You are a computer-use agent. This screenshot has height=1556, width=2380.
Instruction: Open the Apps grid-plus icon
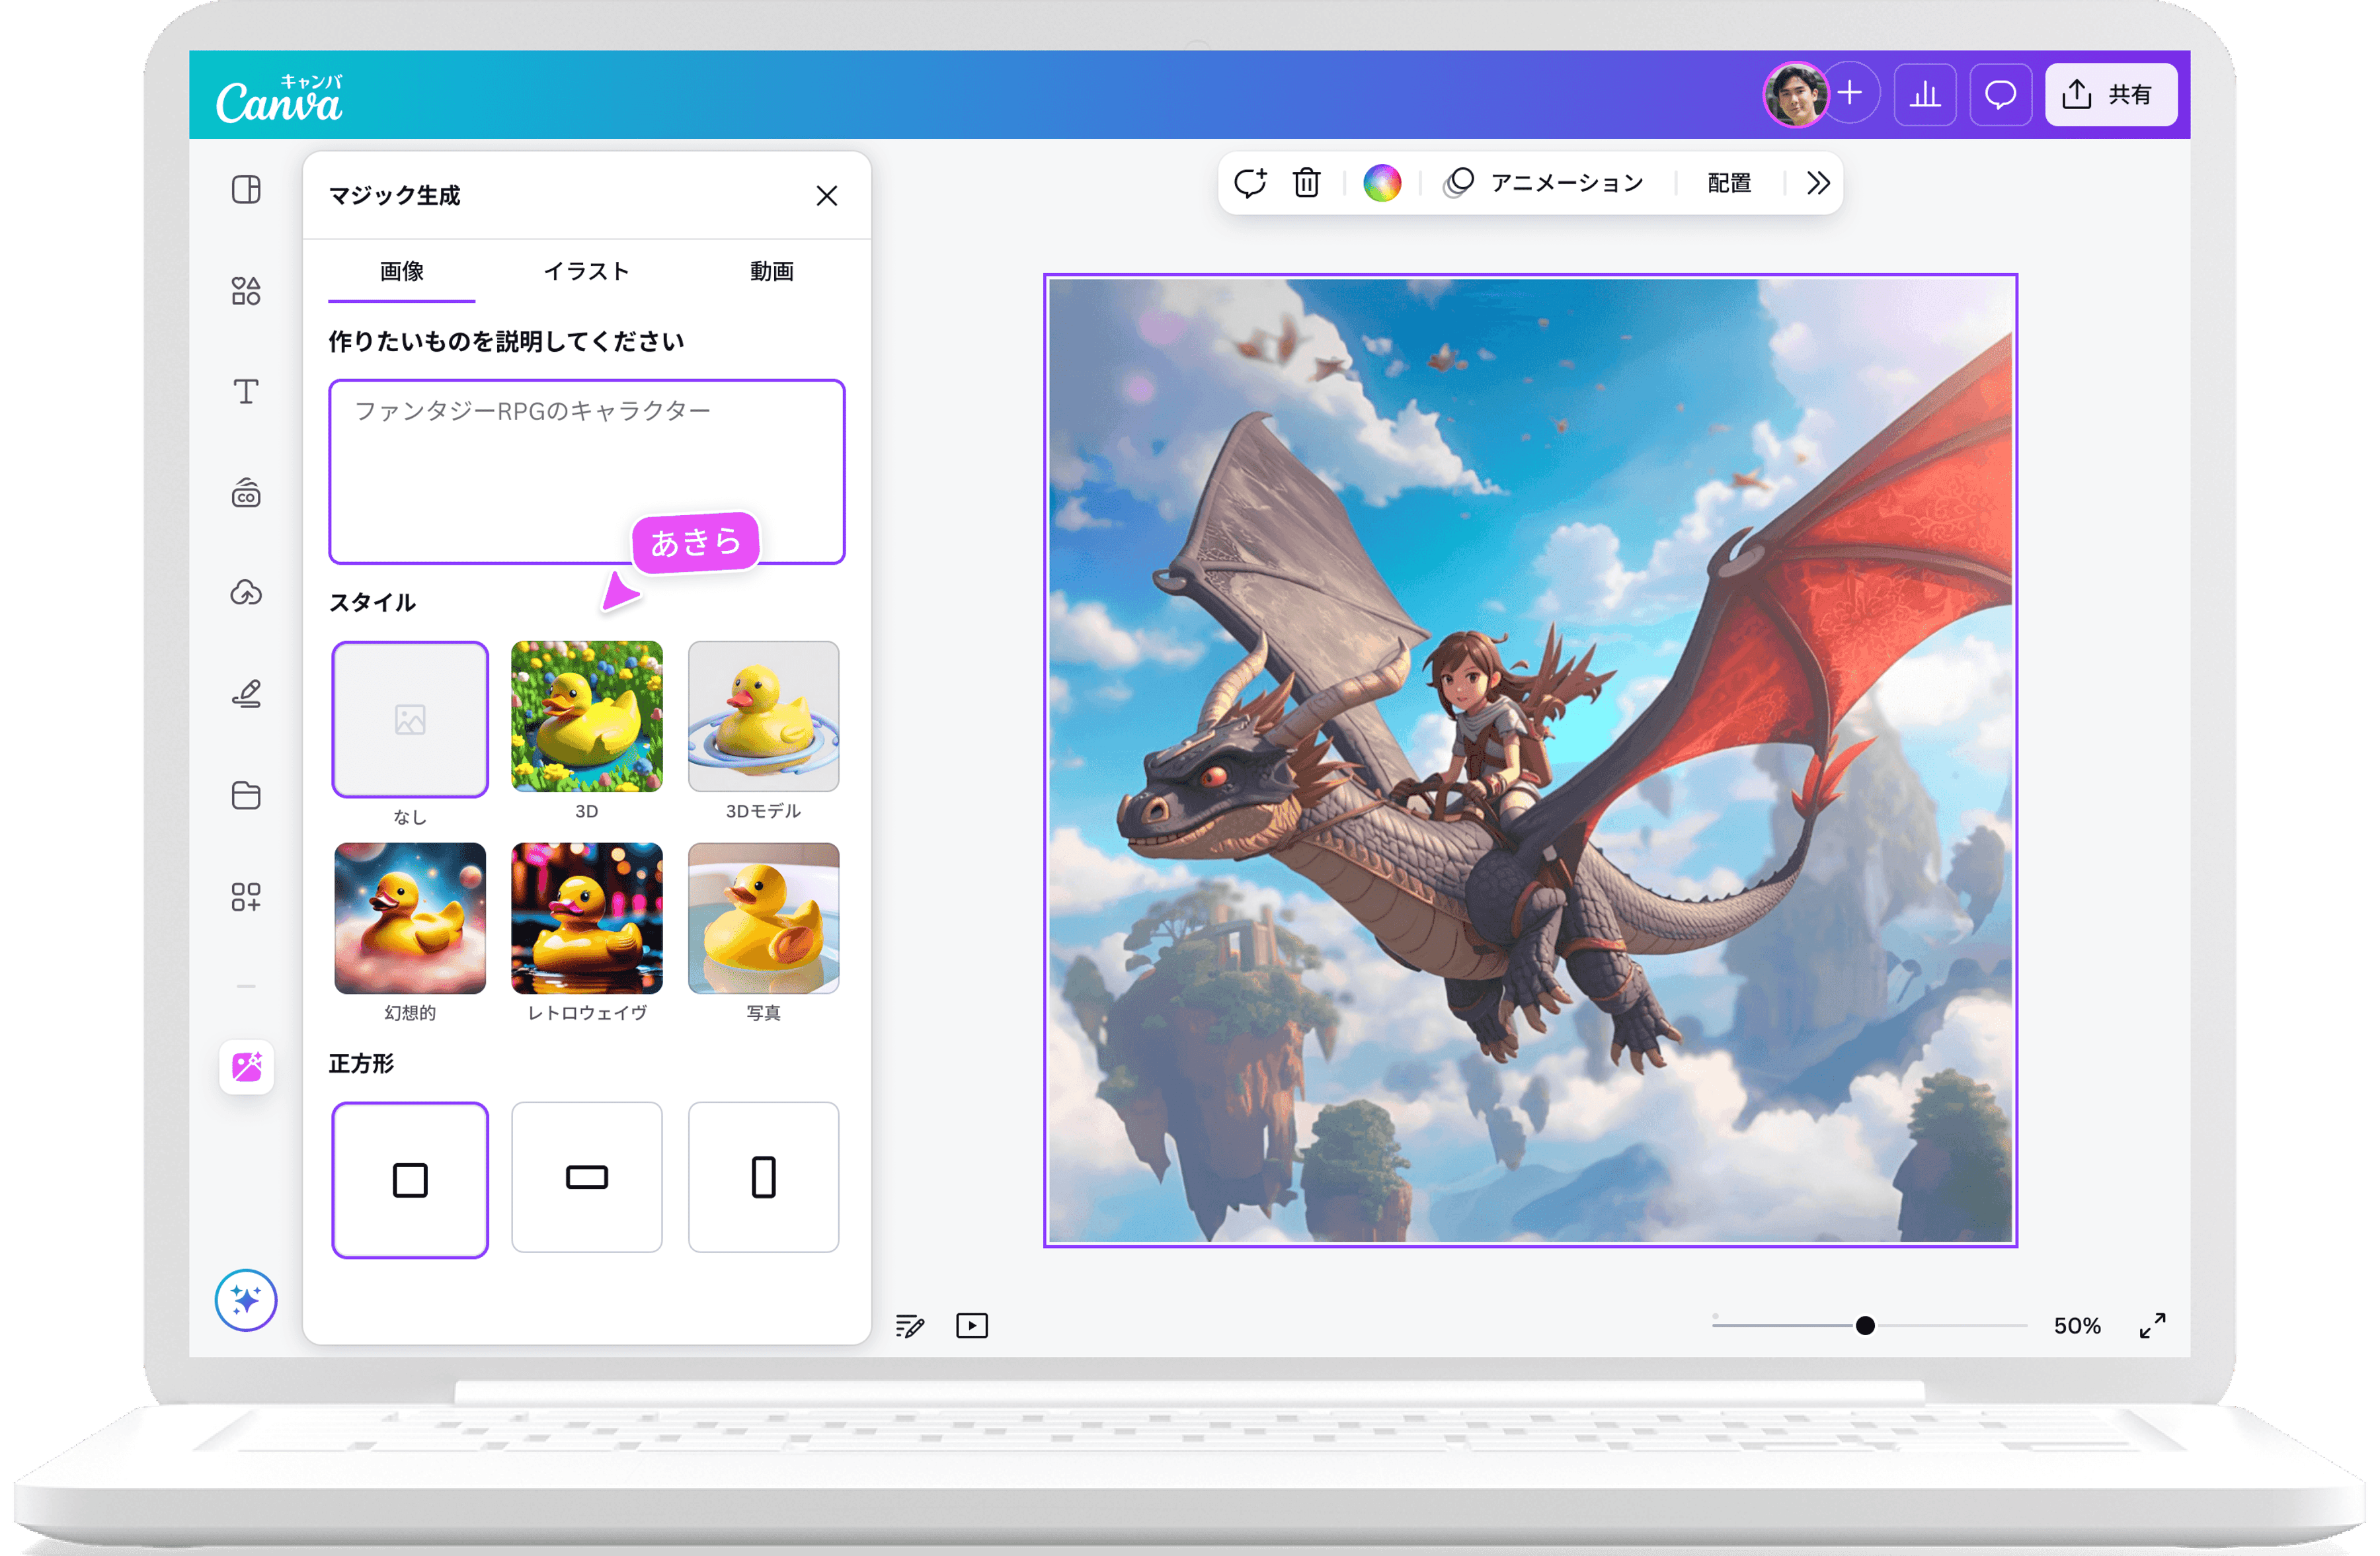click(x=246, y=897)
